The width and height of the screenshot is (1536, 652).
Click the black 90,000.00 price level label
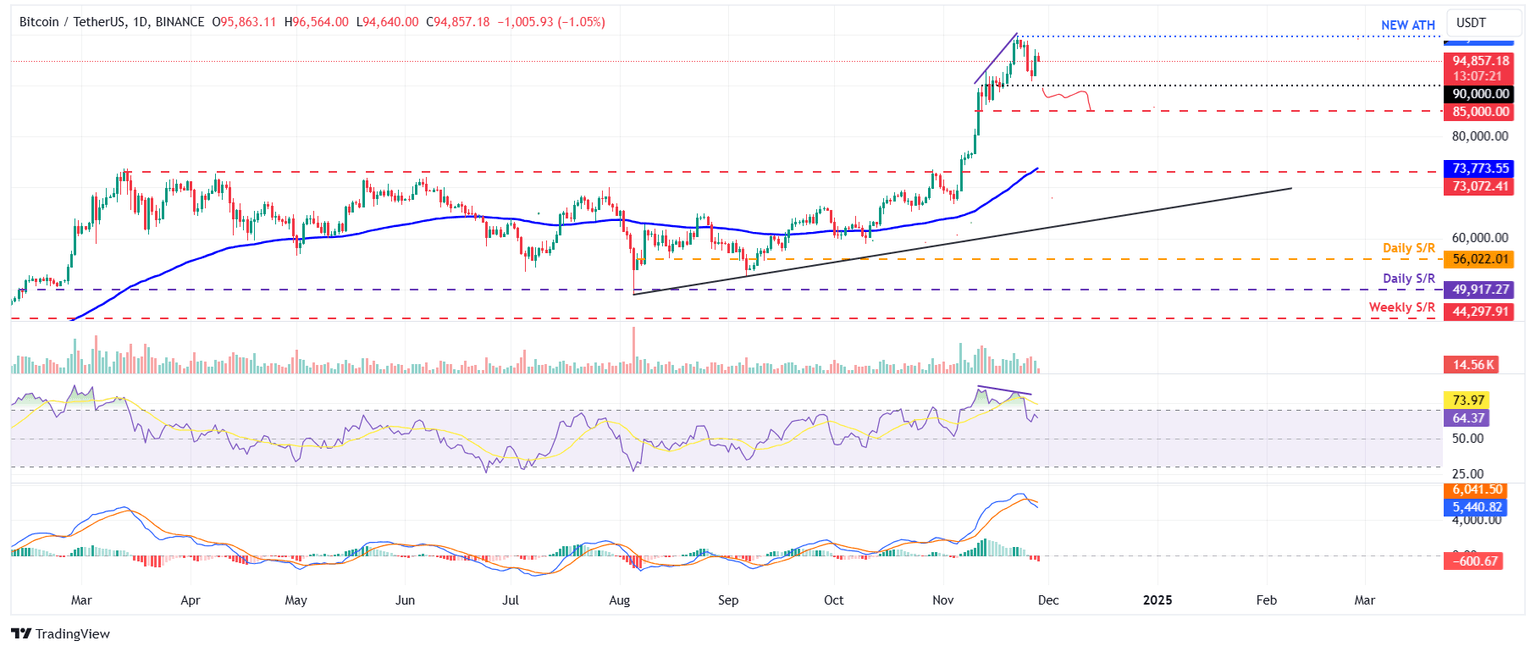click(x=1479, y=94)
